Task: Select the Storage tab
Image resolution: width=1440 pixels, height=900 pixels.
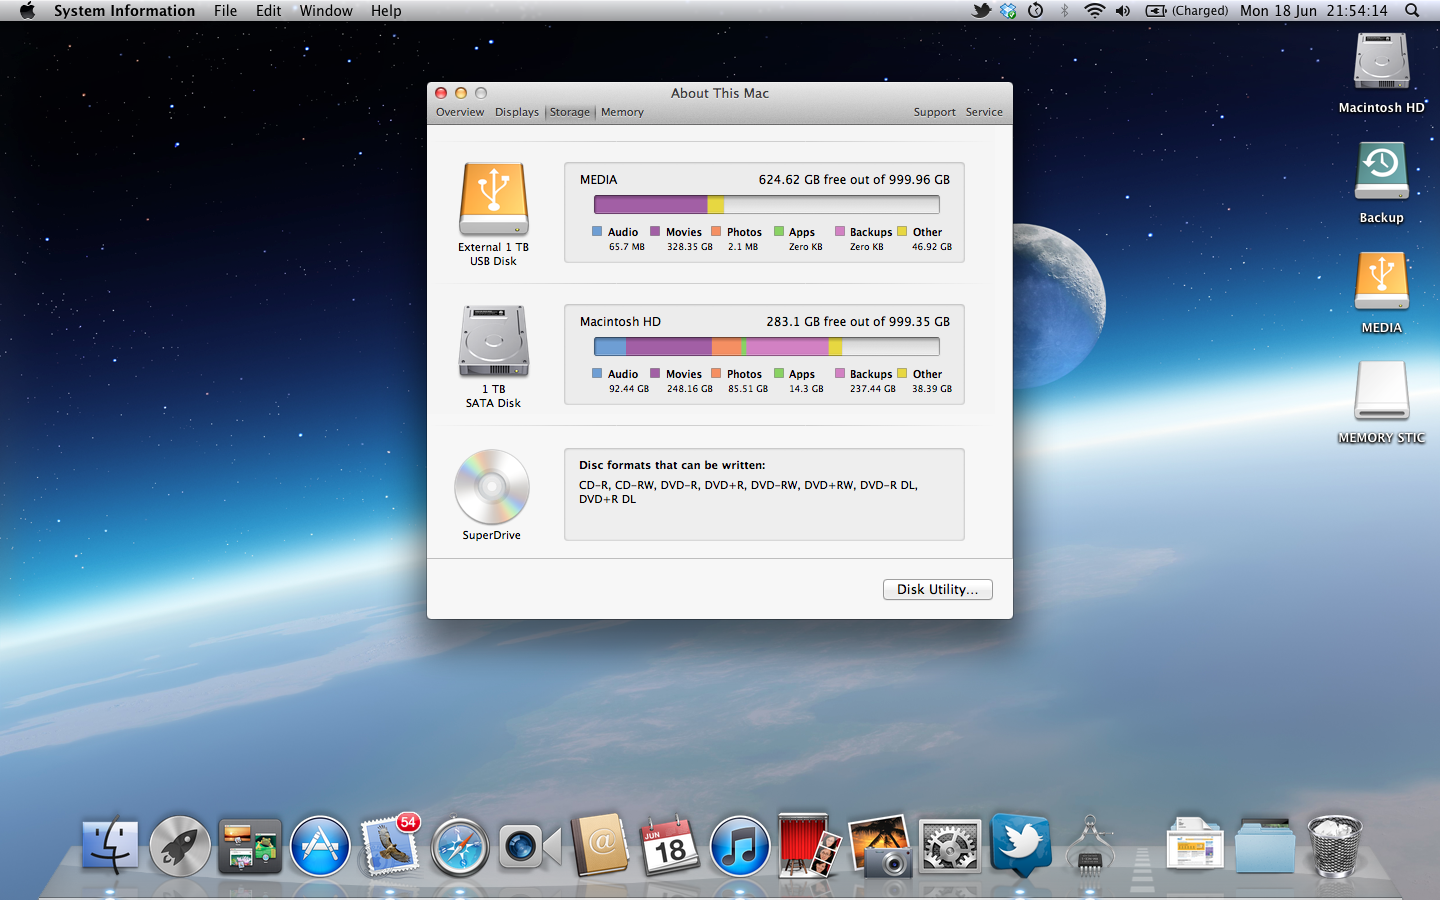Action: [570, 112]
